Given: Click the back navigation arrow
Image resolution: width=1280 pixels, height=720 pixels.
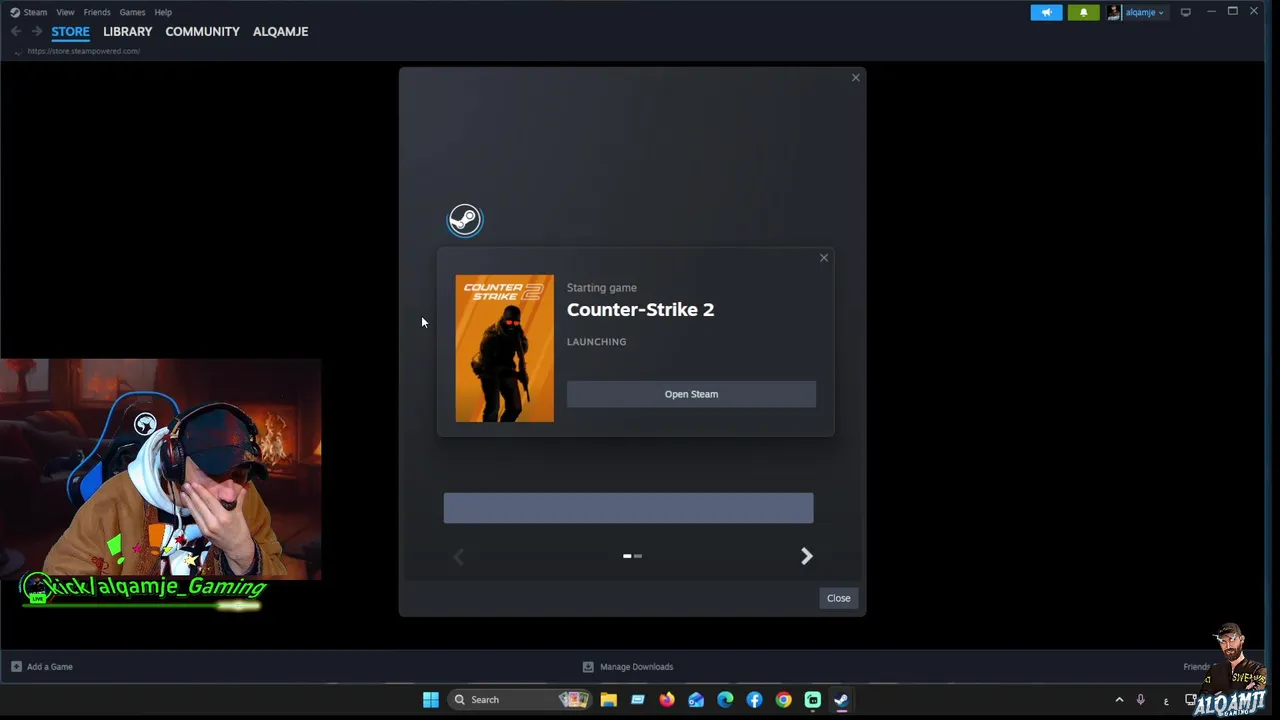Looking at the screenshot, I should [16, 31].
